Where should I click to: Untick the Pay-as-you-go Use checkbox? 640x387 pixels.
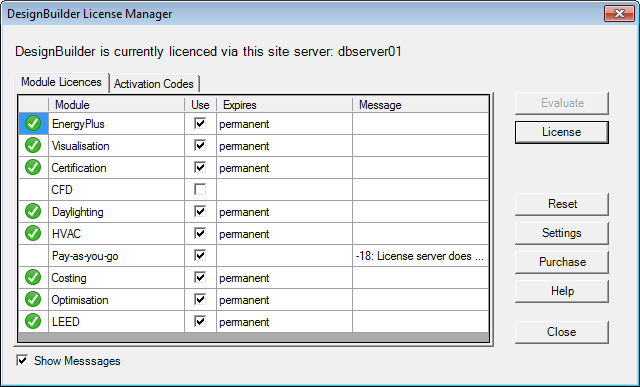point(200,256)
